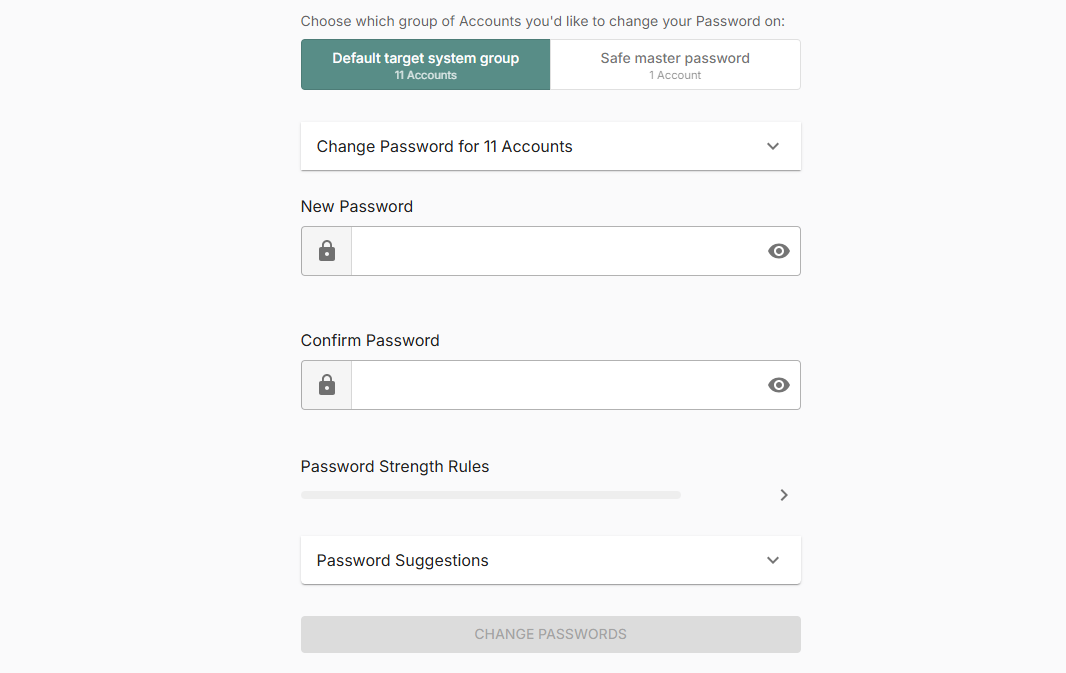Click the chevron on the Change Password accordion
The width and height of the screenshot is (1066, 673).
772,146
